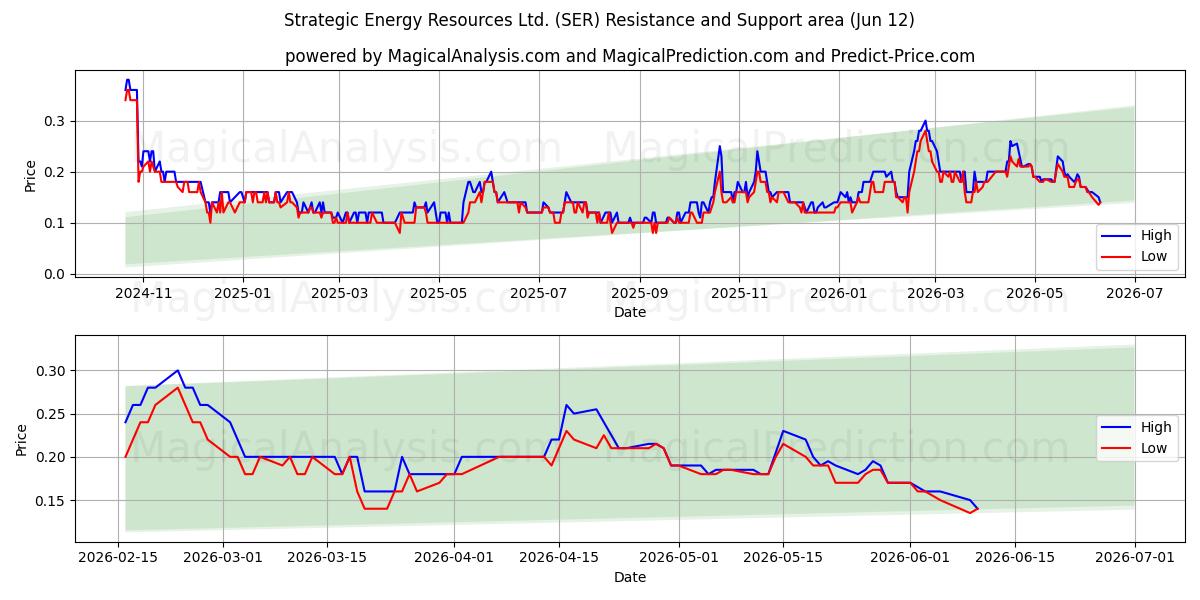Screen dimensions: 1200x600
Task: Click the '2026-05' tick label in top chart
Action: (x=1035, y=293)
